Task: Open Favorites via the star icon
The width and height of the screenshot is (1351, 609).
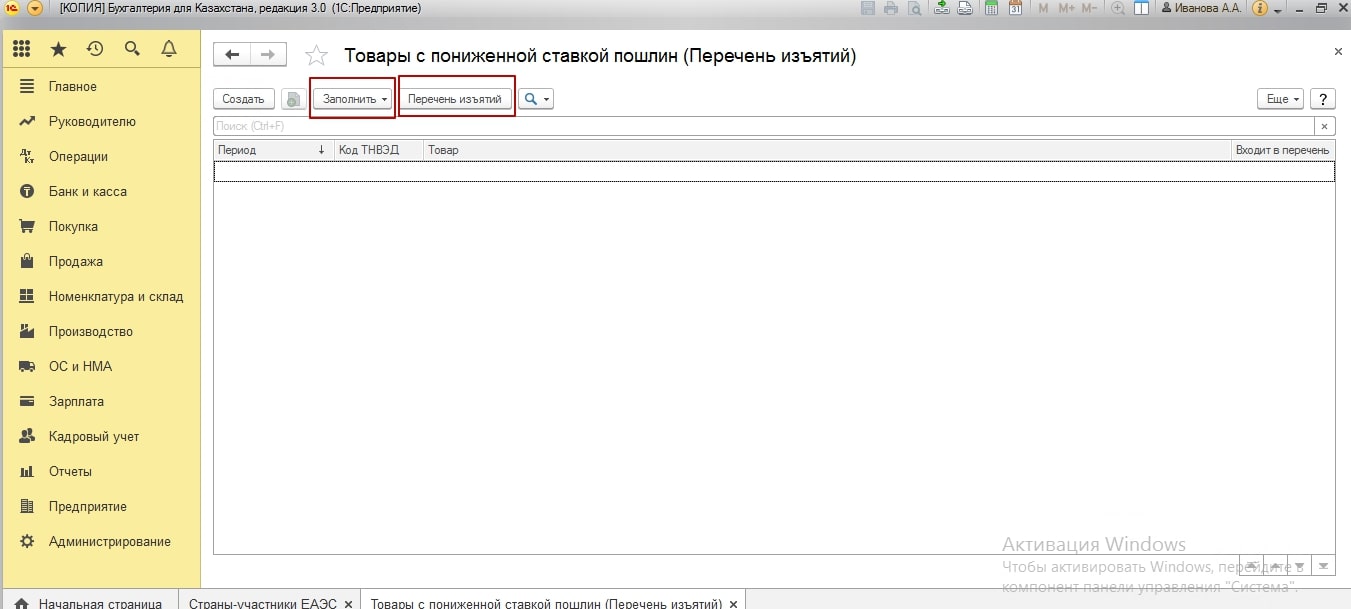Action: click(58, 48)
